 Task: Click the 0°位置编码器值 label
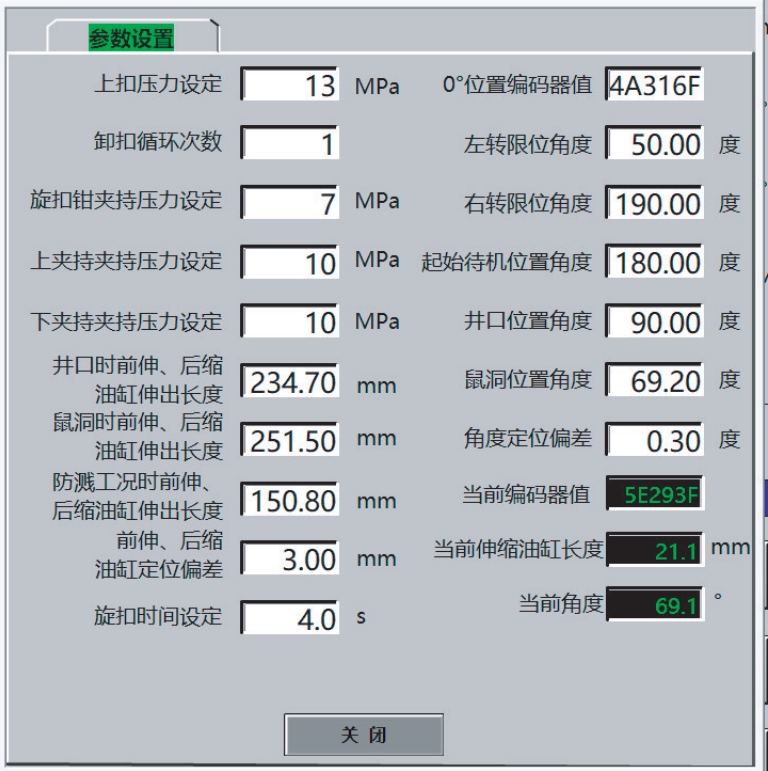[517, 85]
